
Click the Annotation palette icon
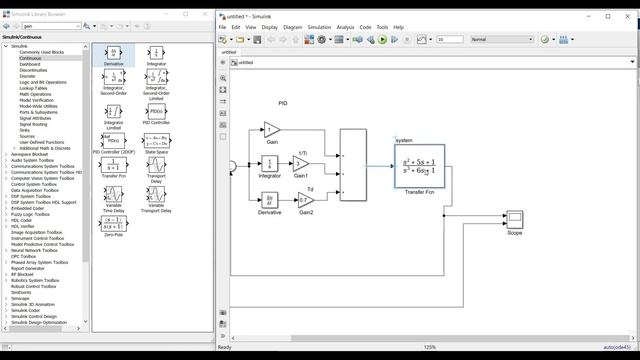(x=223, y=113)
